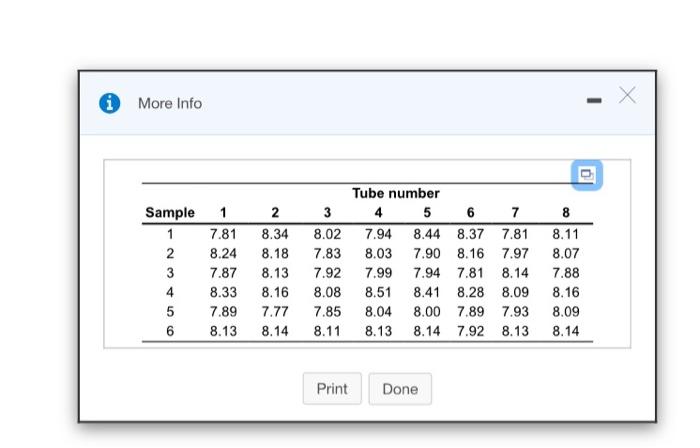Click the Sample column header

click(170, 212)
